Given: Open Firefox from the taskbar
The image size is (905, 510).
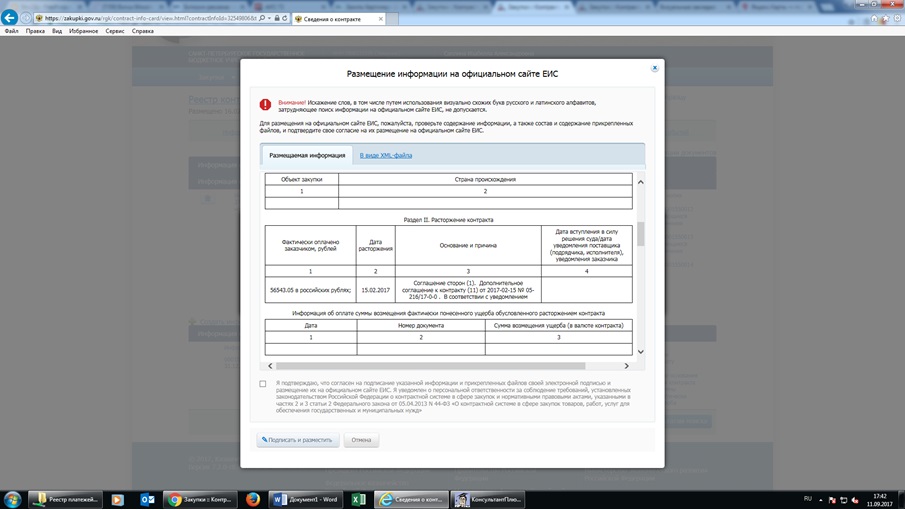Looking at the screenshot, I should pos(253,500).
